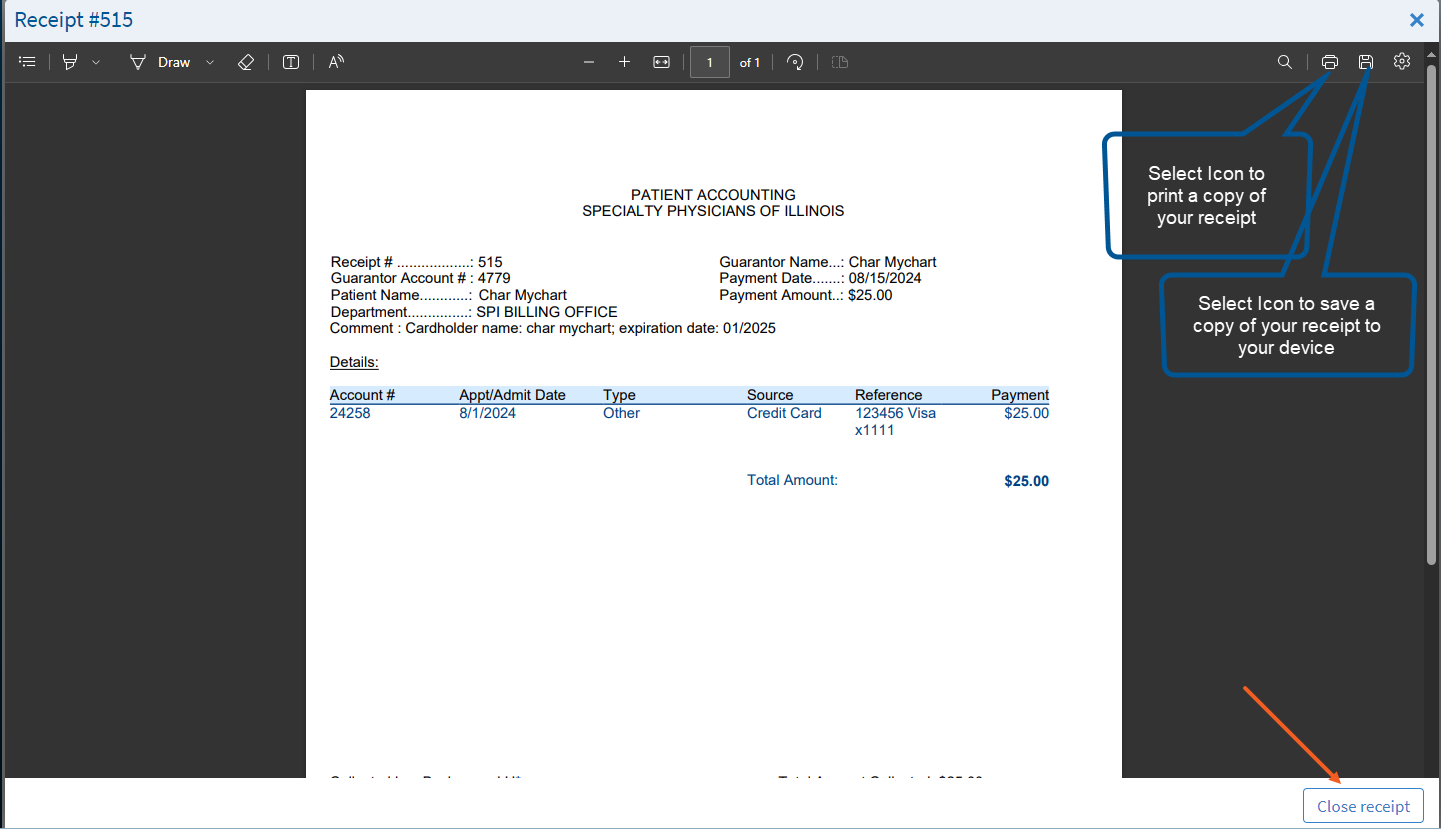Zoom out of the receipt PDF
Viewport: 1441px width, 829px height.
(x=589, y=62)
